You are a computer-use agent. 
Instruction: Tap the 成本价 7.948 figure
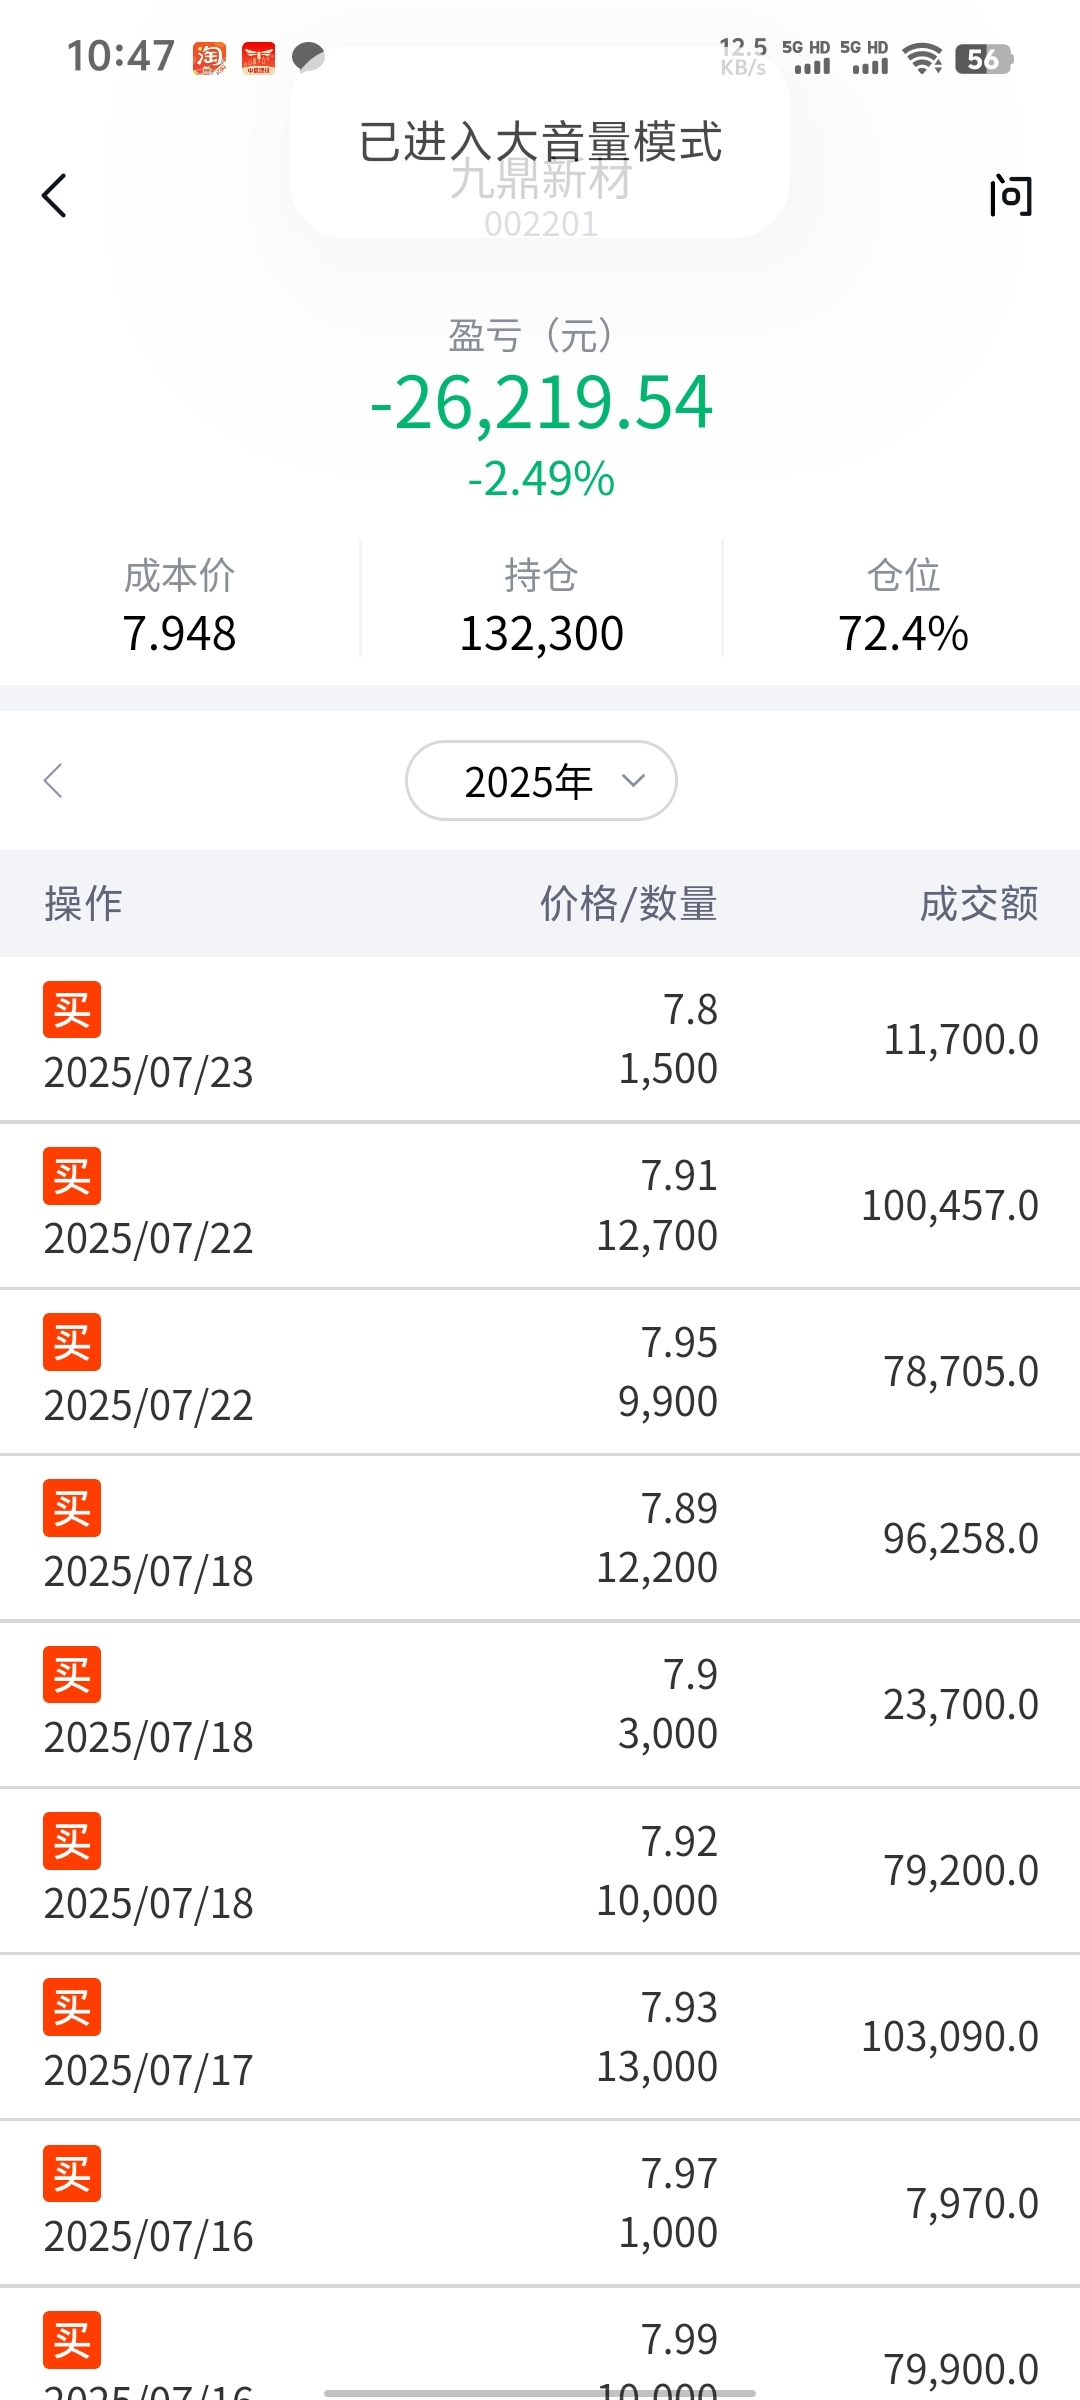coord(180,633)
